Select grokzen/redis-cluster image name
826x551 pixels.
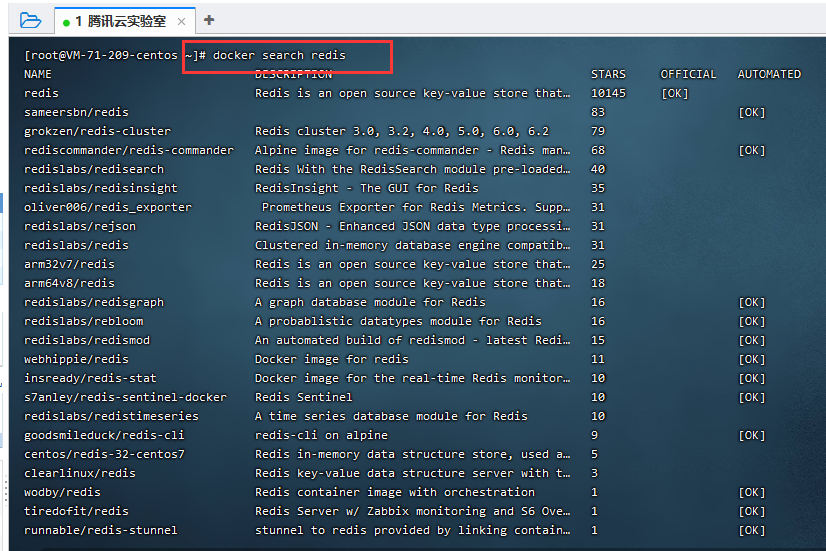click(x=97, y=131)
